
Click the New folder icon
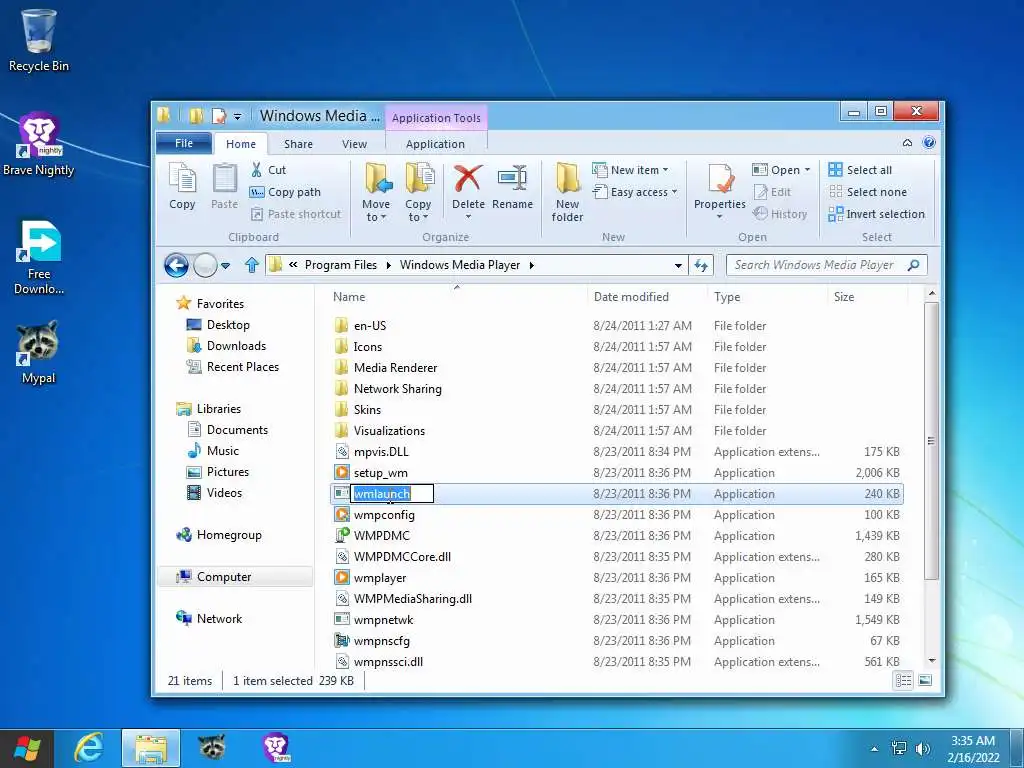pyautogui.click(x=568, y=178)
